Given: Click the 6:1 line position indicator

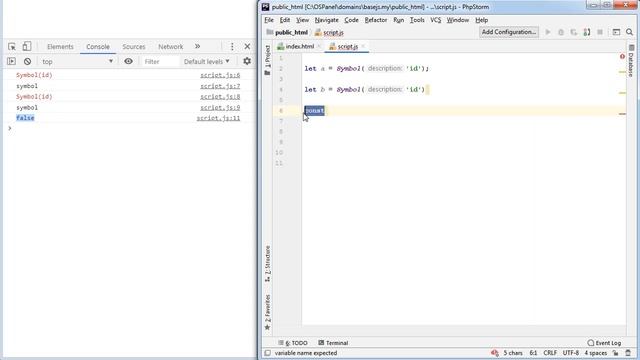Looking at the screenshot, I should coord(533,353).
